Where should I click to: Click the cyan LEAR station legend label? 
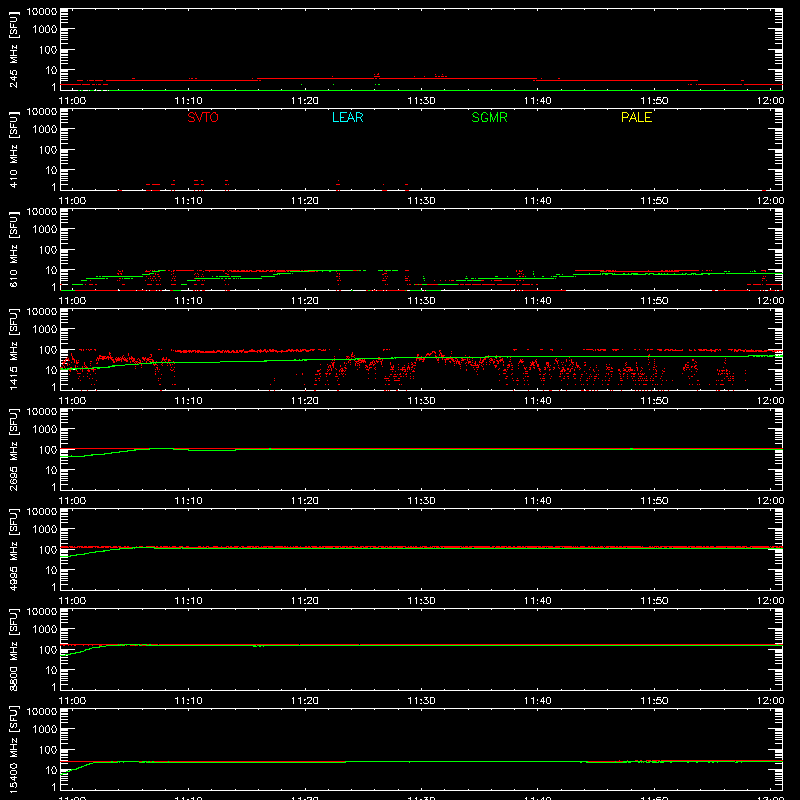[x=347, y=117]
